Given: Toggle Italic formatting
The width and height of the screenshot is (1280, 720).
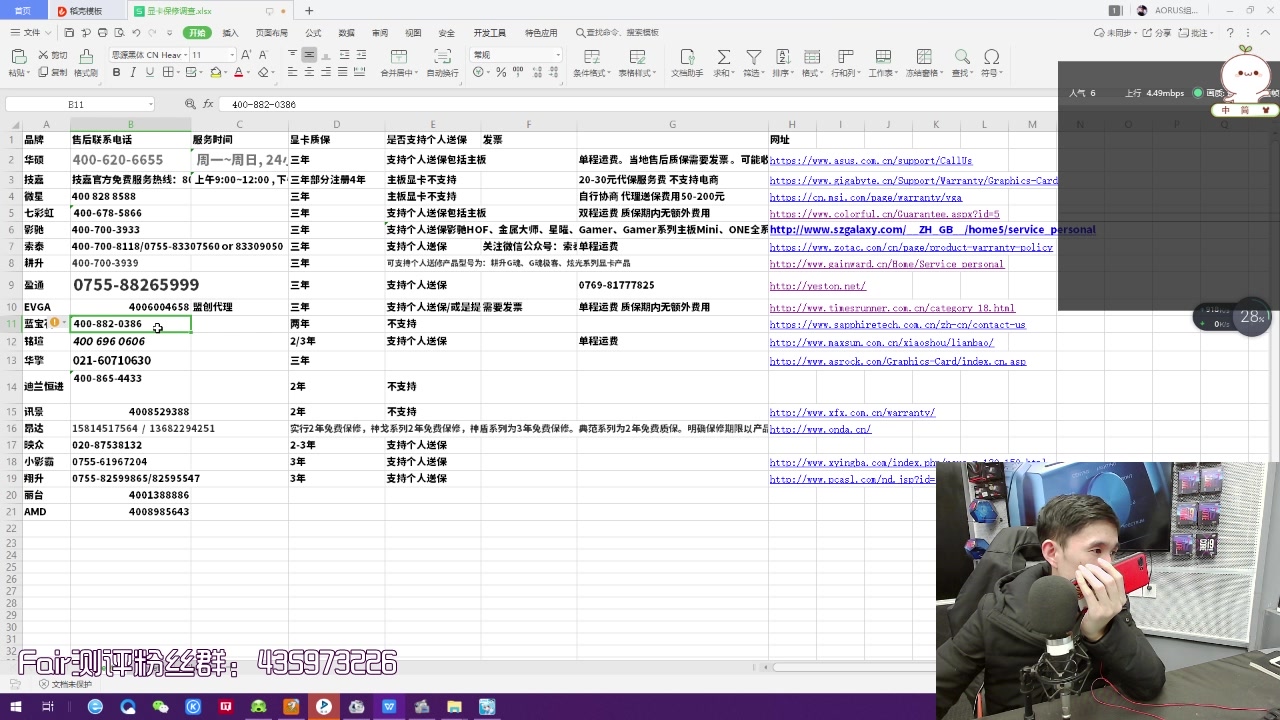Looking at the screenshot, I should click(133, 72).
